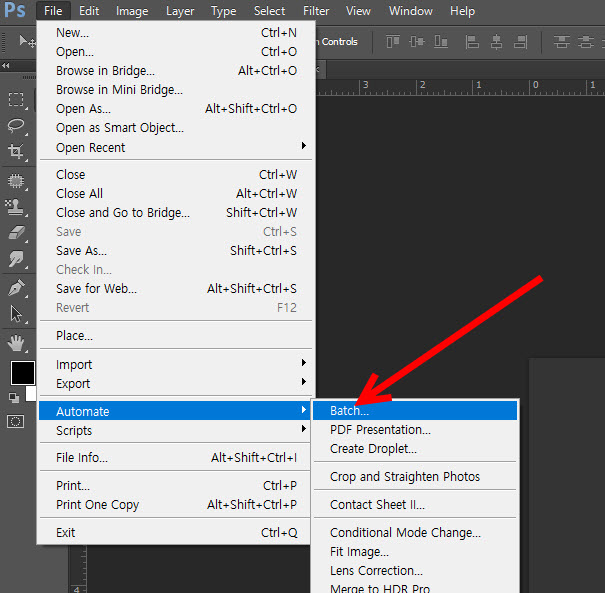Screen dimensions: 605x593
Task: Select the Pen tool
Action: [x=16, y=288]
